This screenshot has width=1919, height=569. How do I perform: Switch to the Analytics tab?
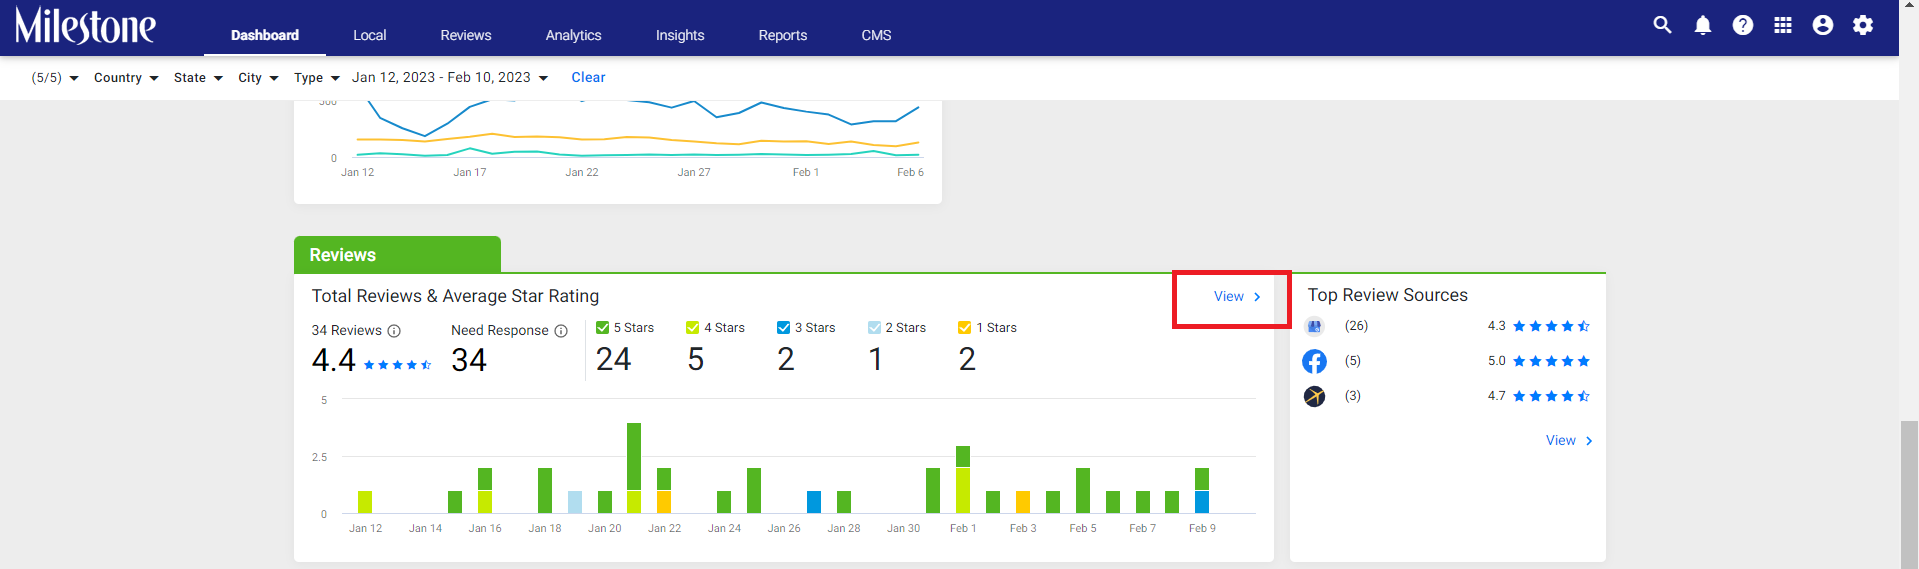(573, 35)
